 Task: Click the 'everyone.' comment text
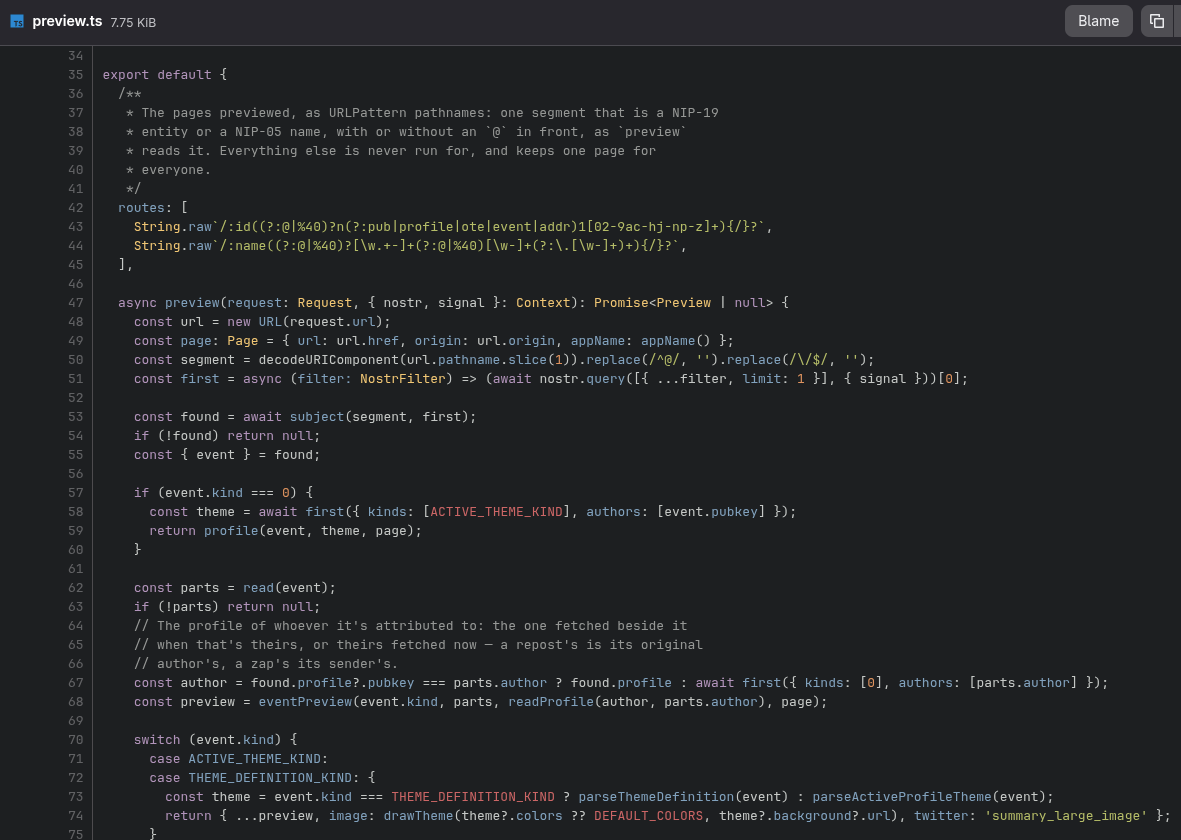click(x=176, y=170)
